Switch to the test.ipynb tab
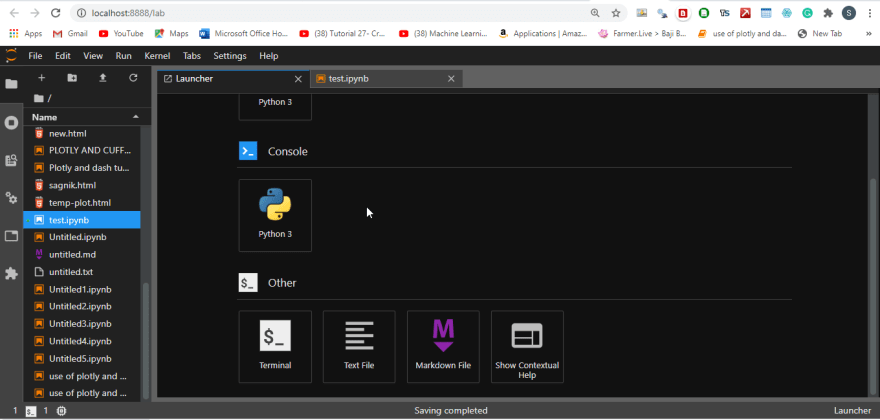This screenshot has width=880, height=420. 386,79
